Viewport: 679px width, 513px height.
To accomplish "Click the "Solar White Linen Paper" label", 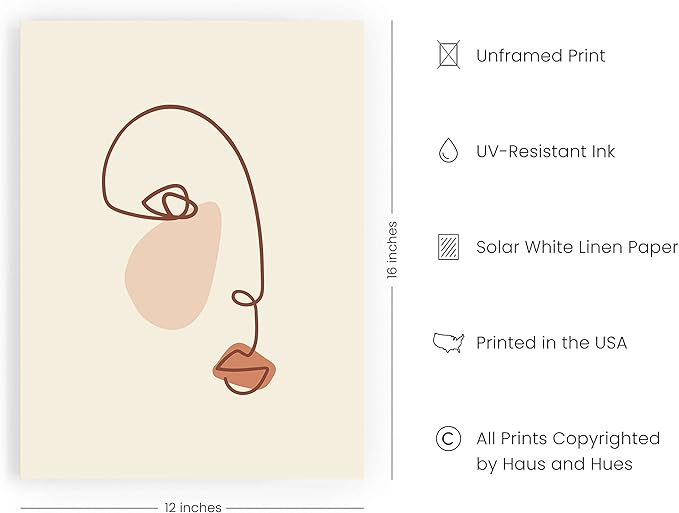I will coord(576,247).
